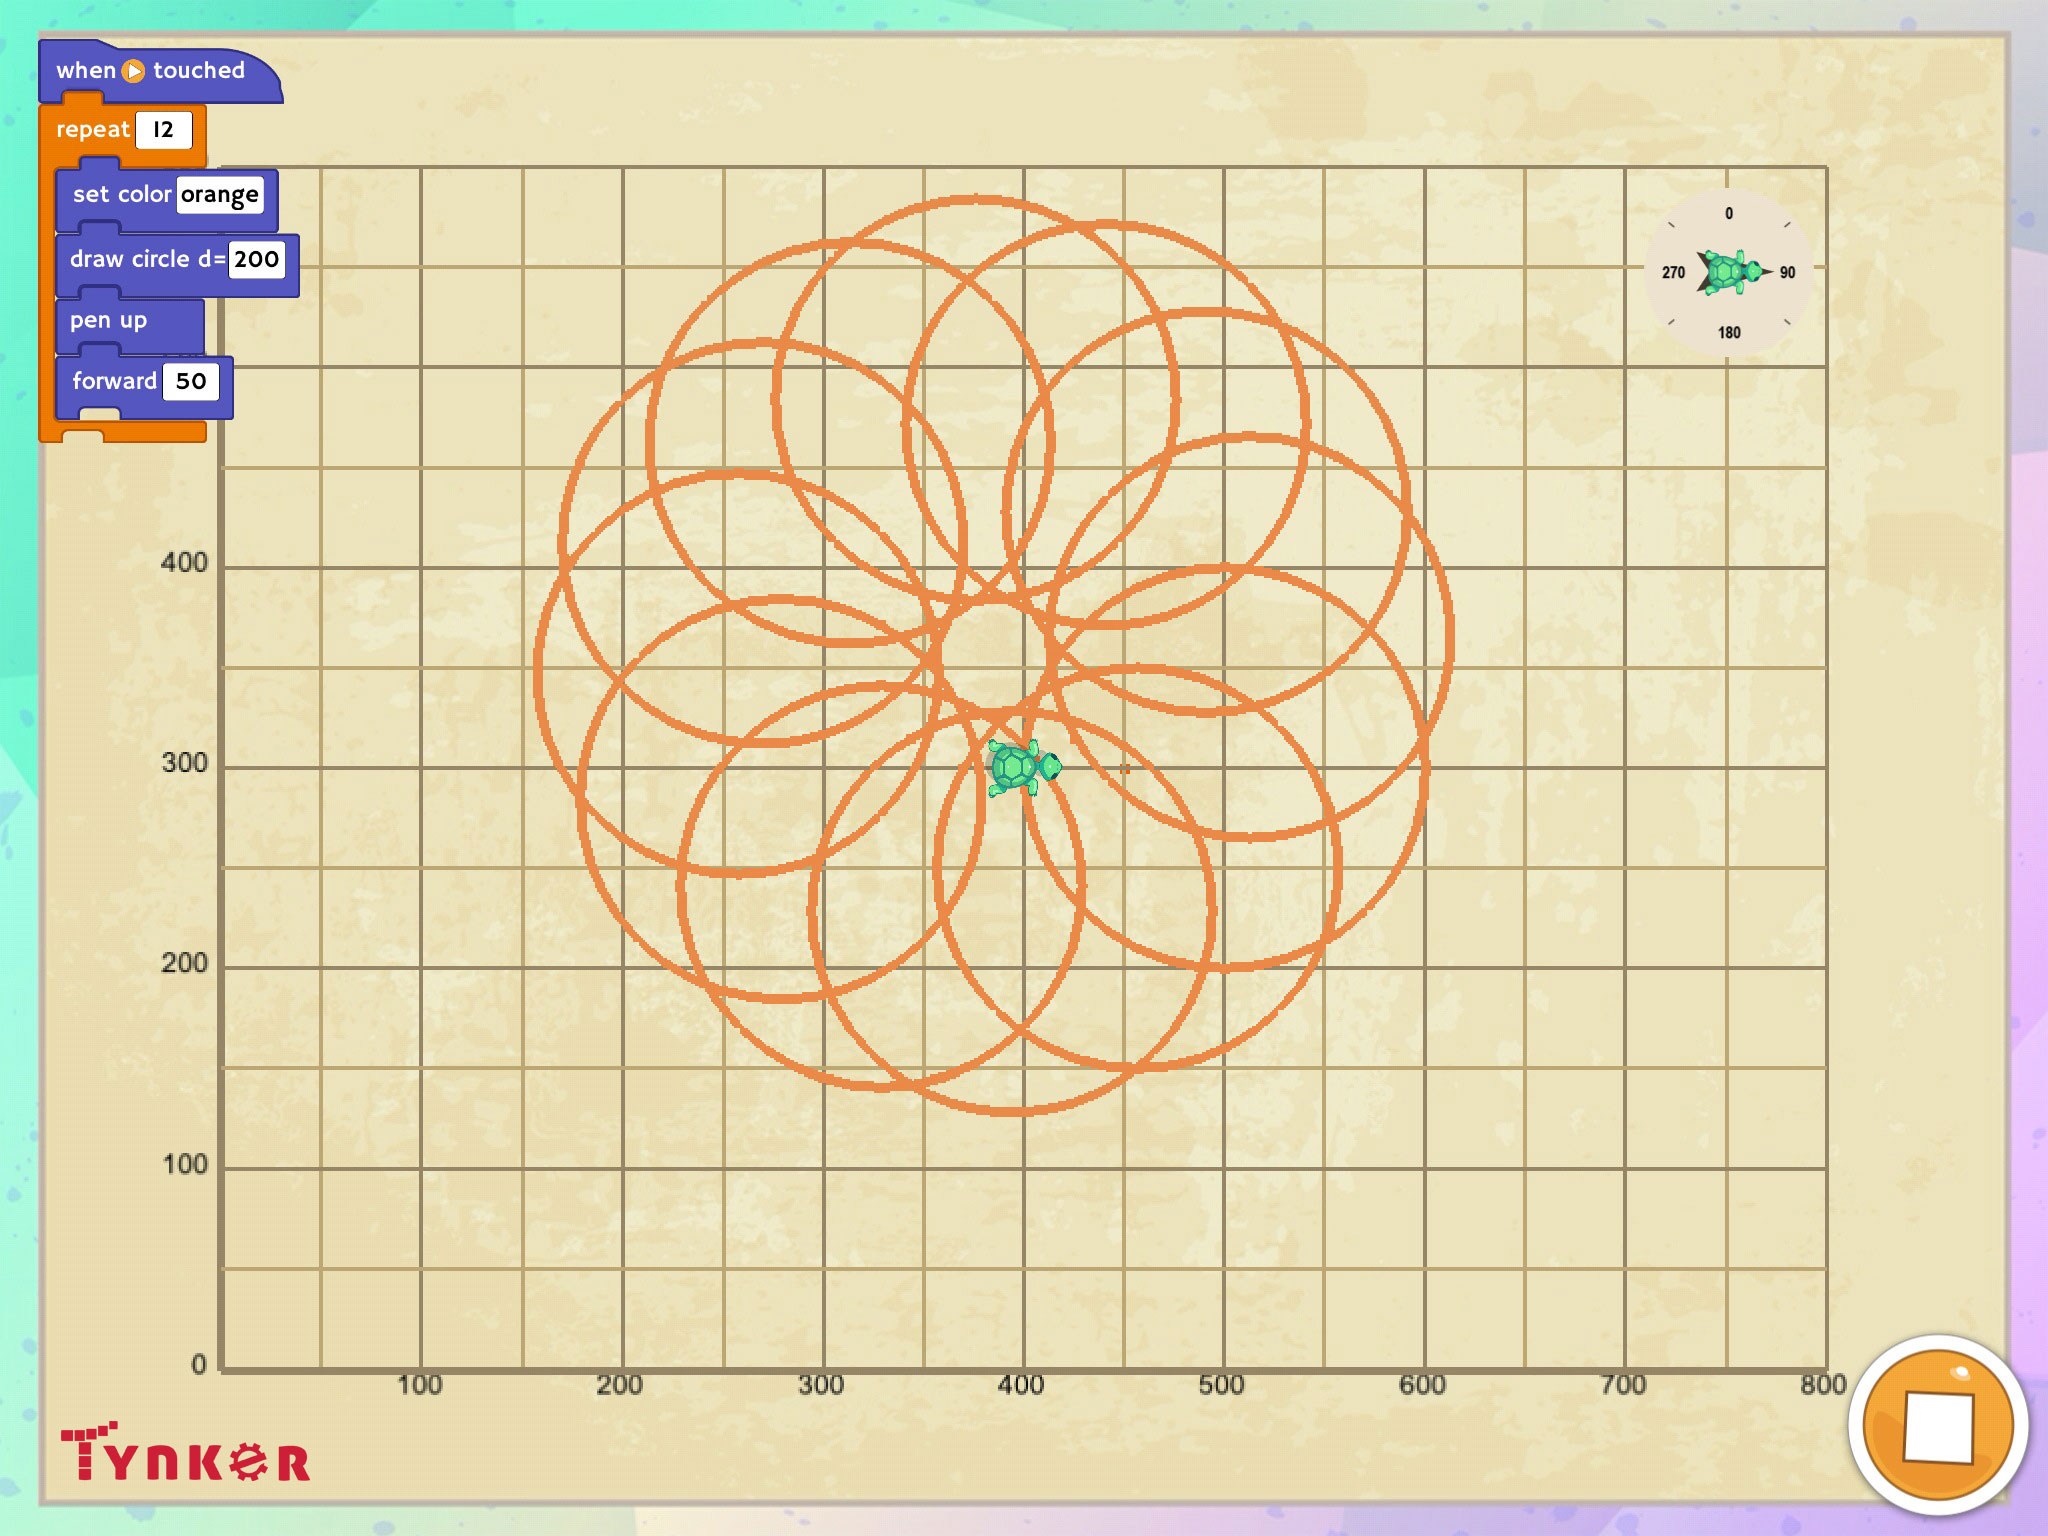The width and height of the screenshot is (2048, 1536).
Task: Click the 0 label on compass
Action: click(1729, 213)
